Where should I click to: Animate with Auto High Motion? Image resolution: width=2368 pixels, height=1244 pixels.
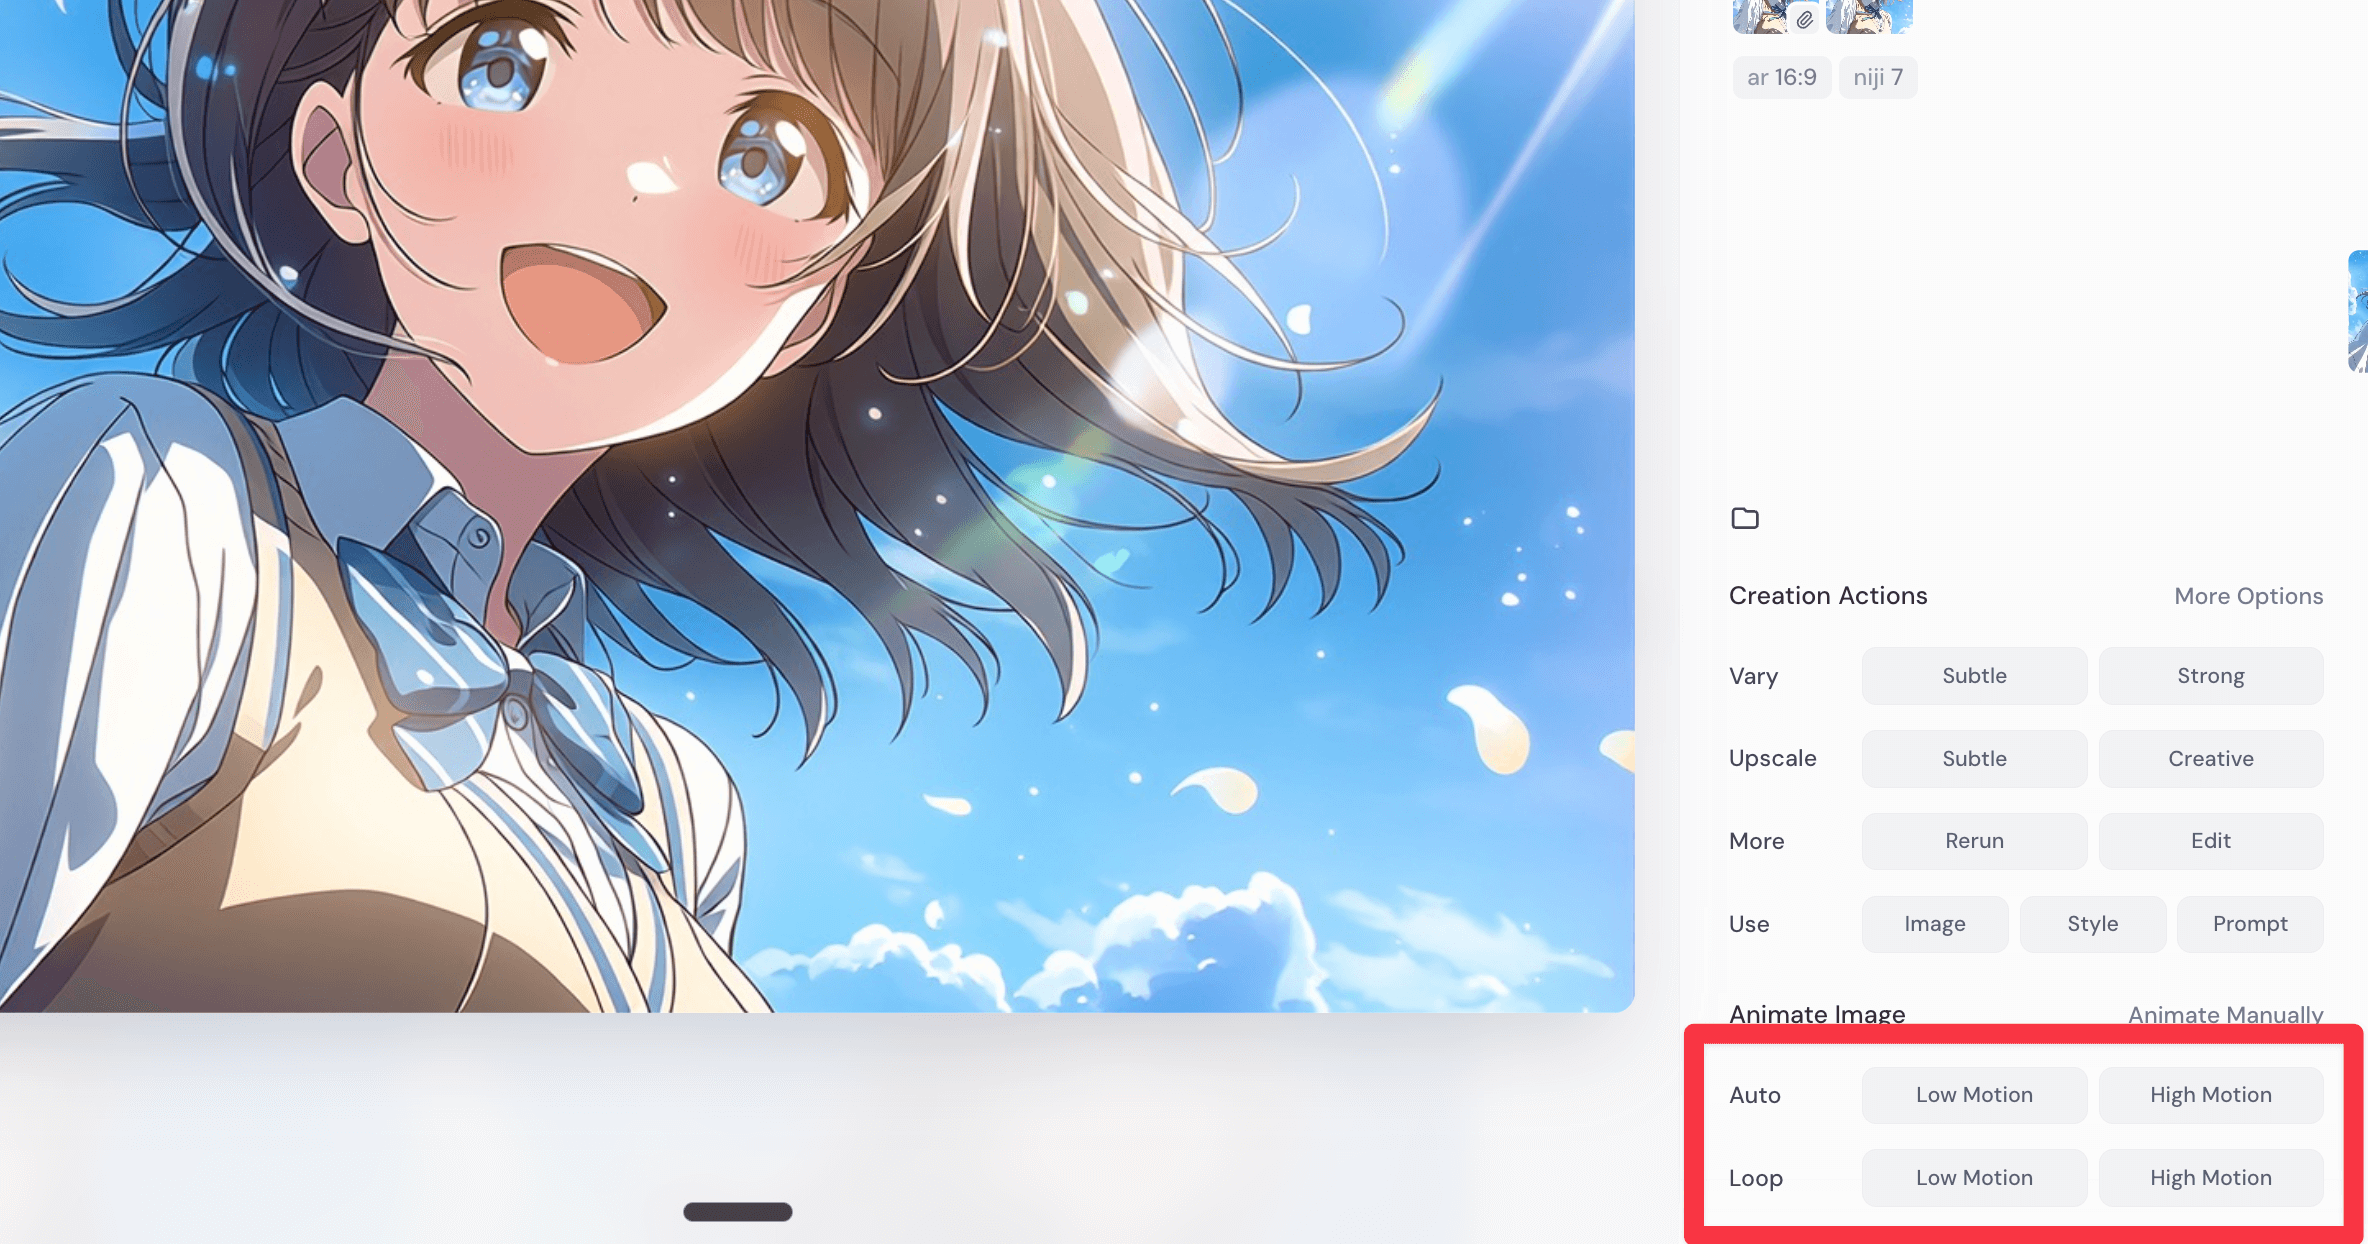(x=2211, y=1094)
